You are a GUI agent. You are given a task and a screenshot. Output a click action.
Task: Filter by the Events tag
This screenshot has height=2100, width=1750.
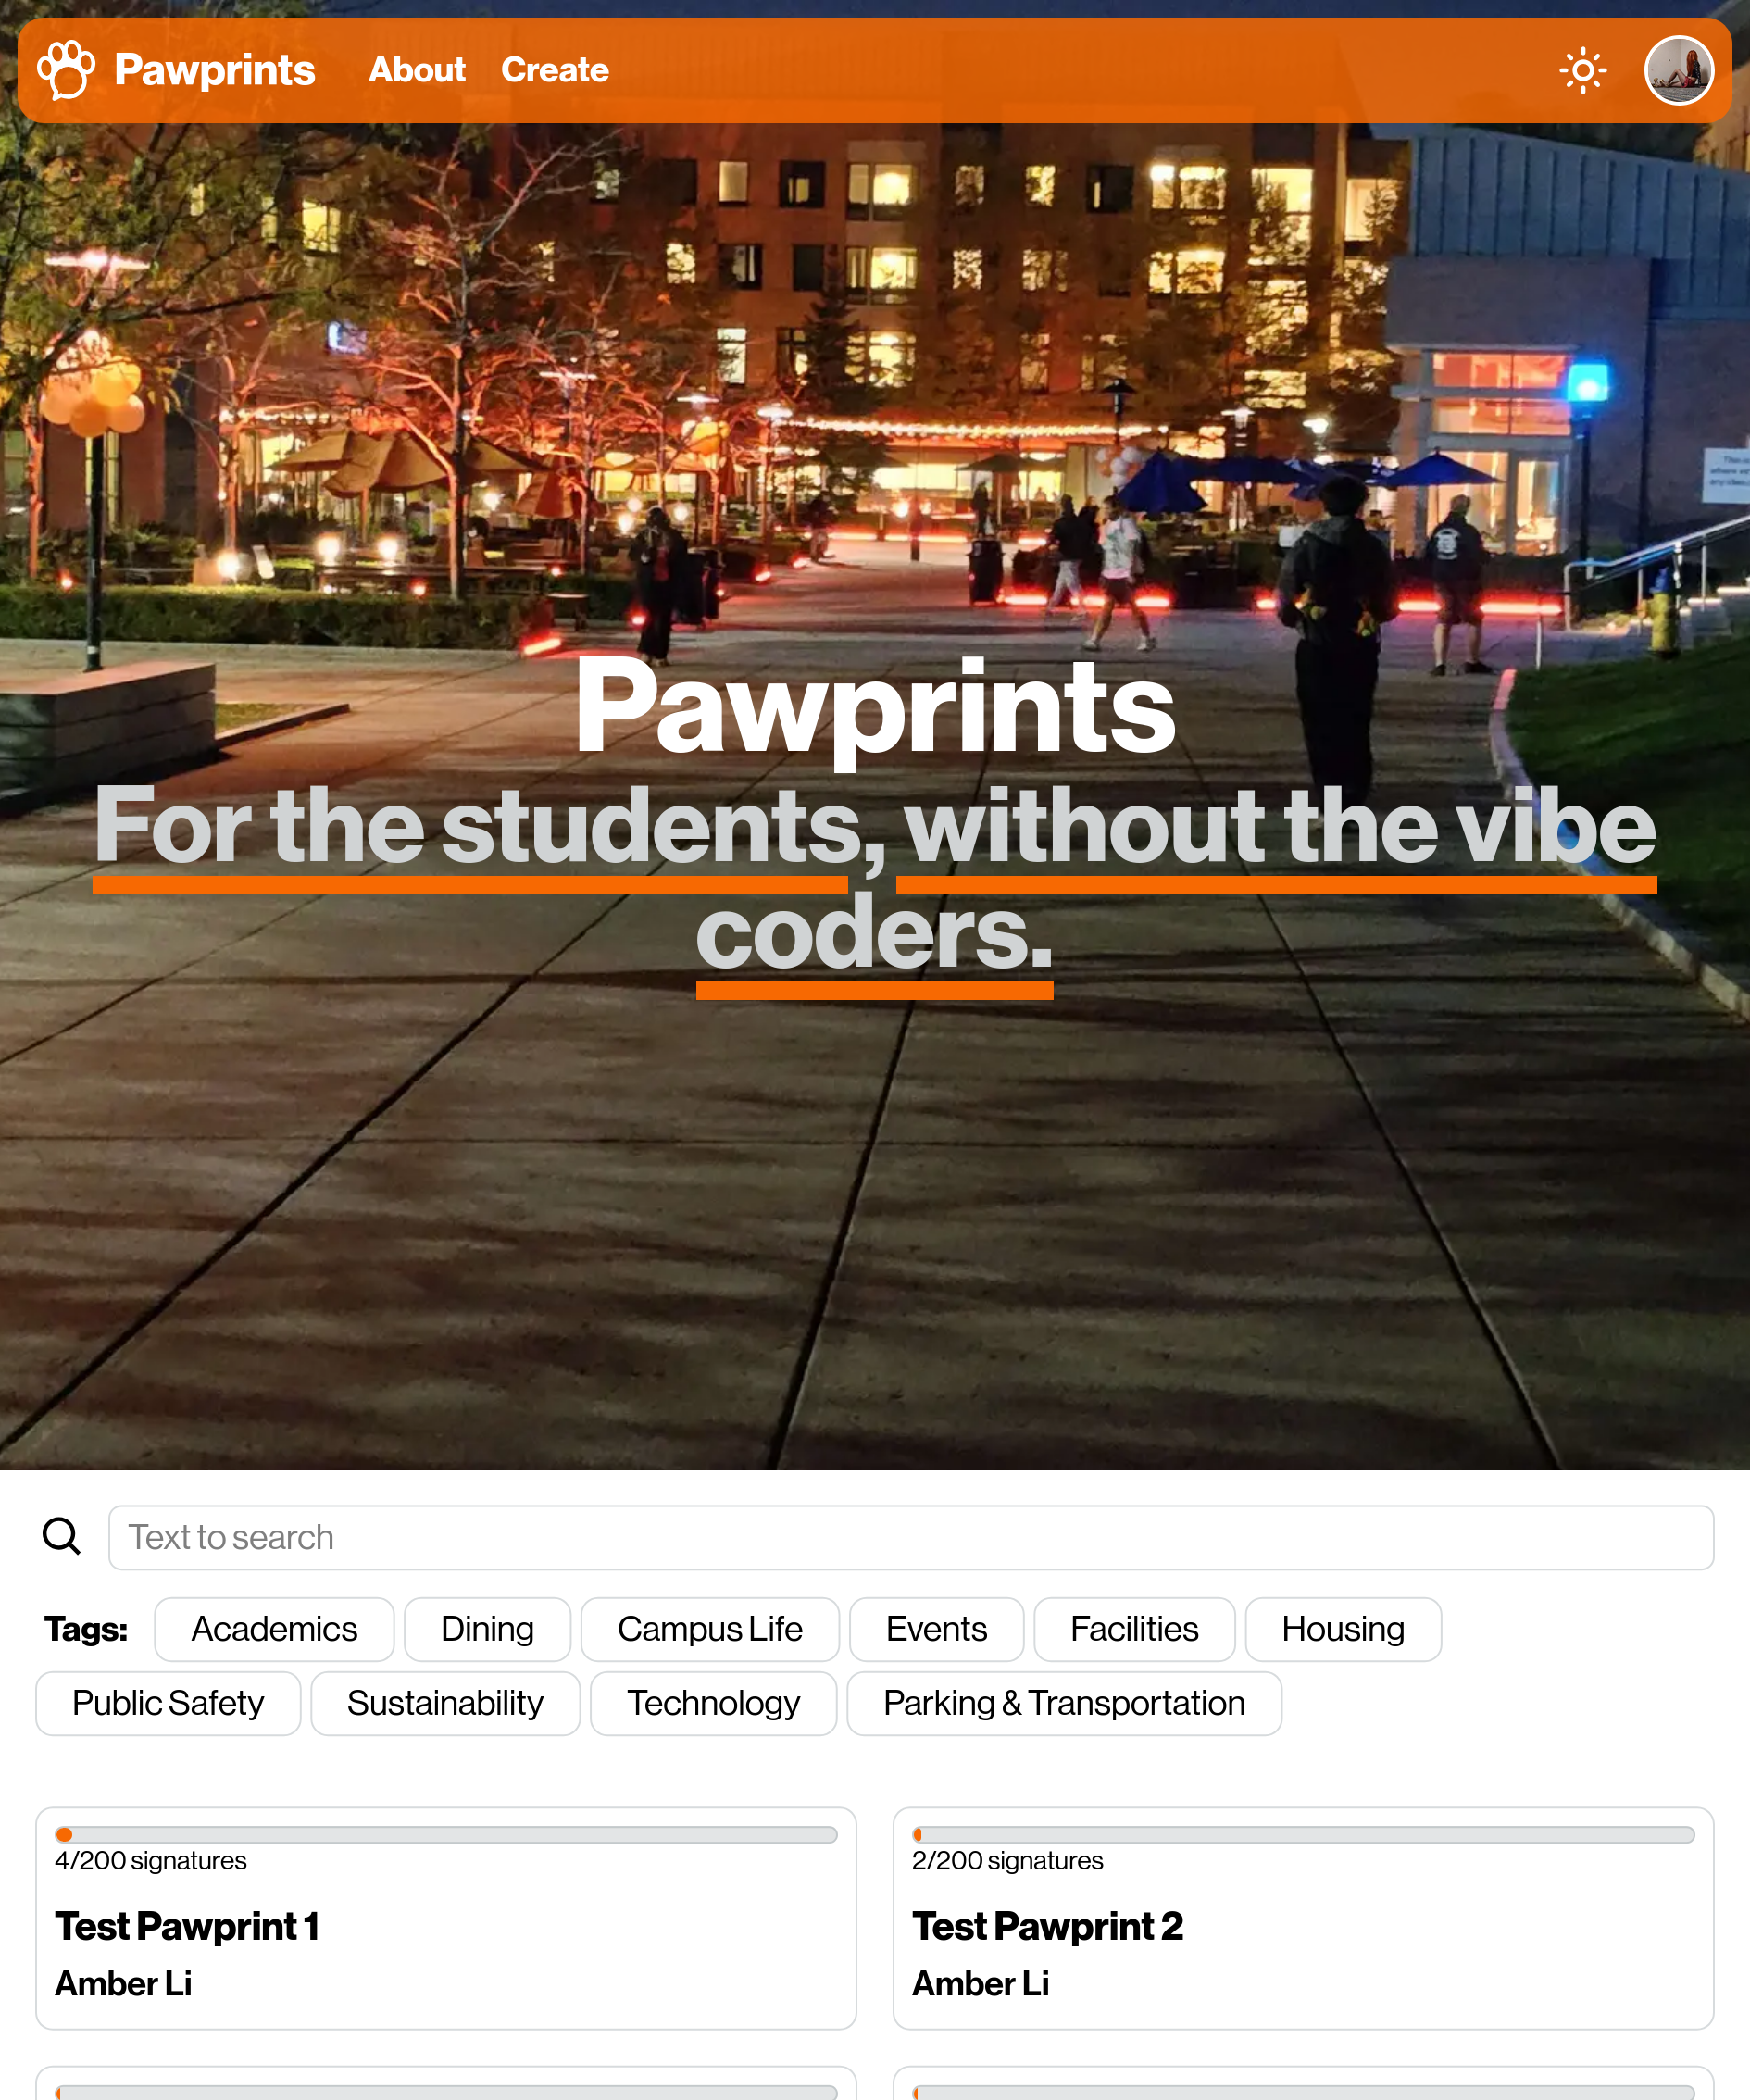[x=936, y=1629]
